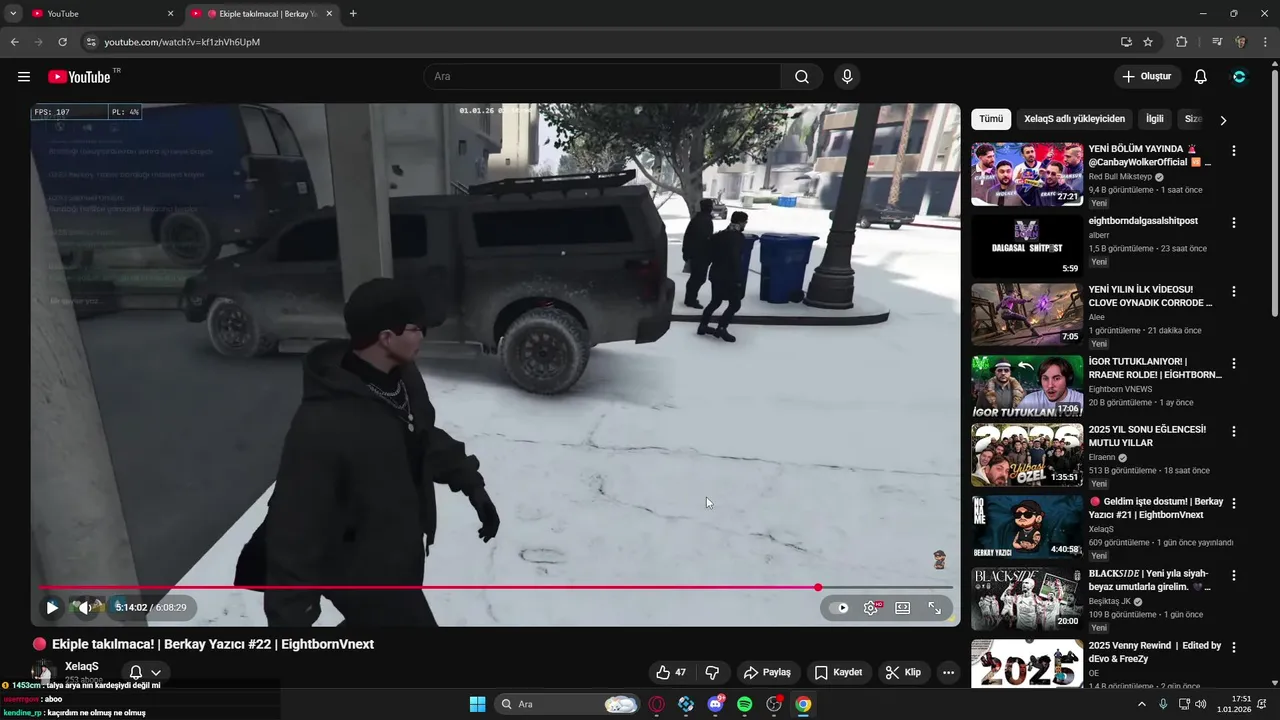The width and height of the screenshot is (1280, 720).
Task: Click the YouTube search input field
Action: (x=602, y=77)
